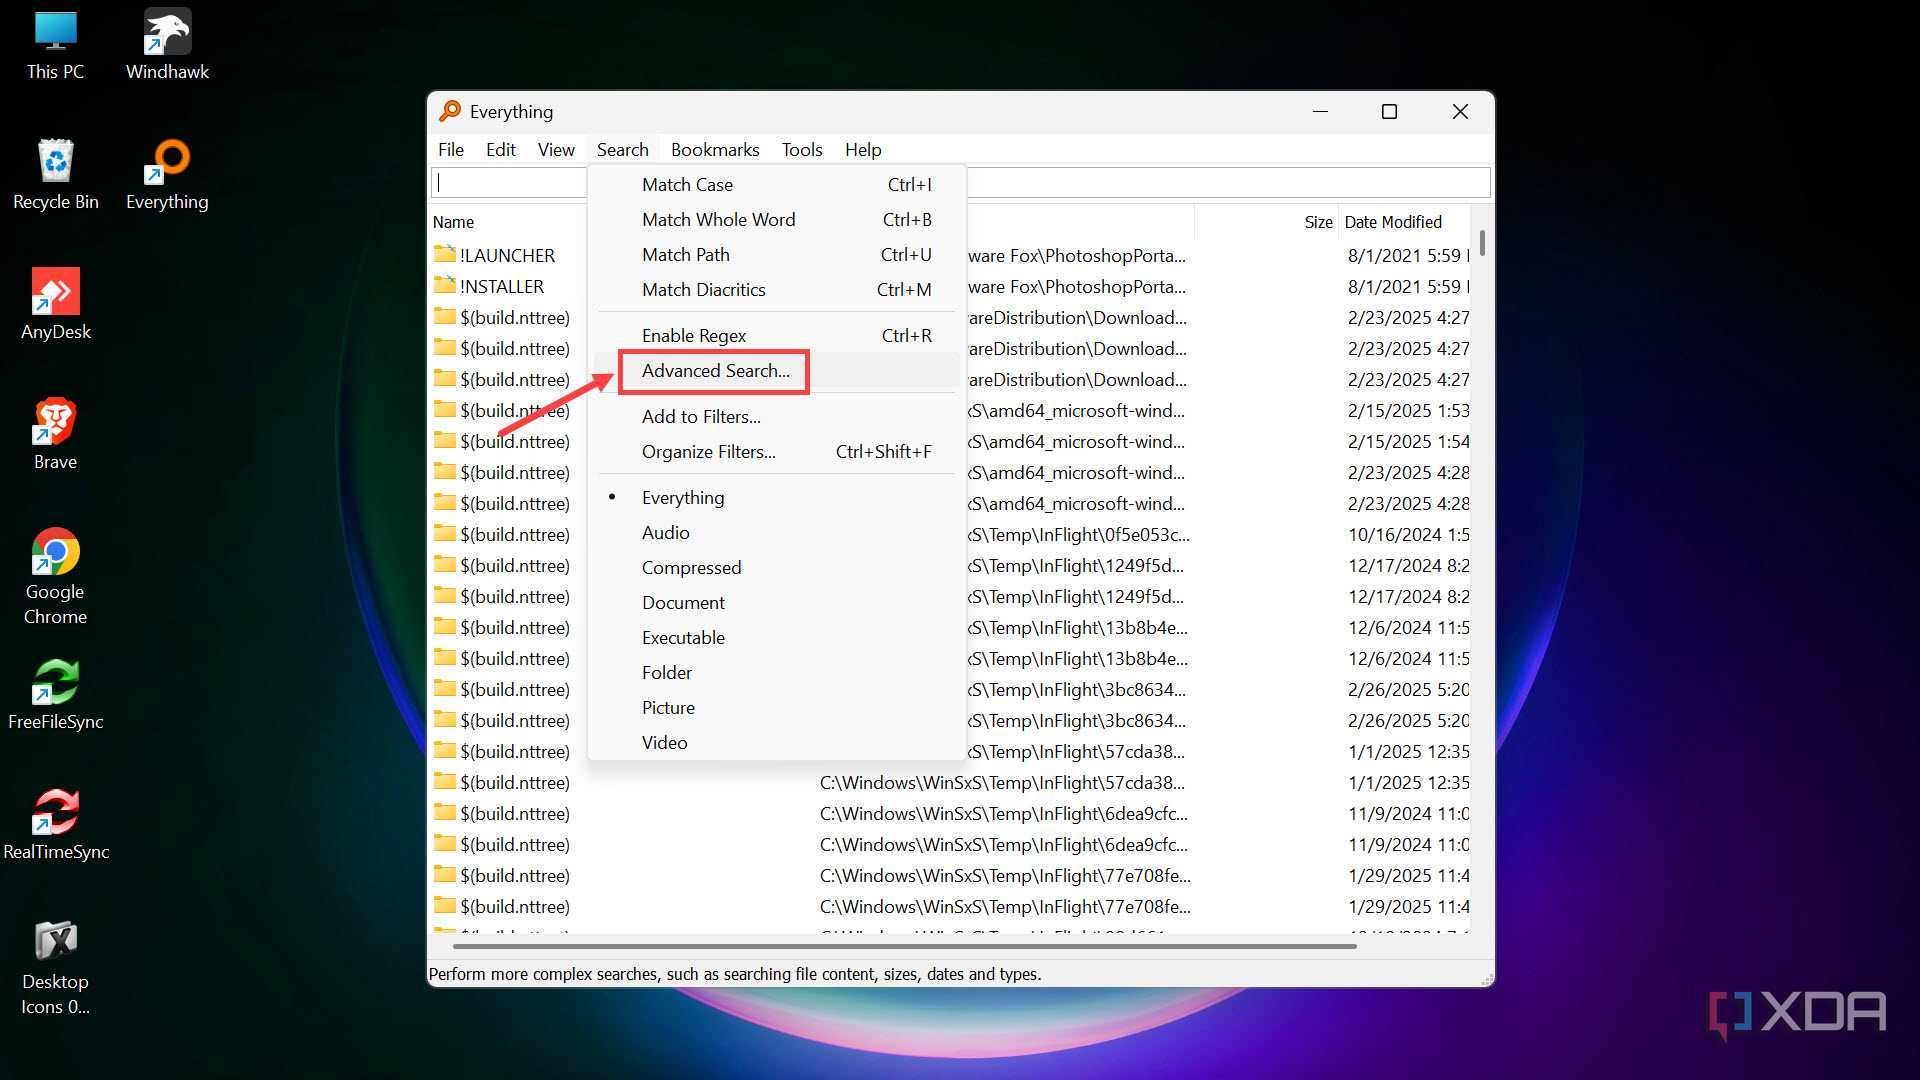Toggle Match Case in Search menu

(x=777, y=185)
